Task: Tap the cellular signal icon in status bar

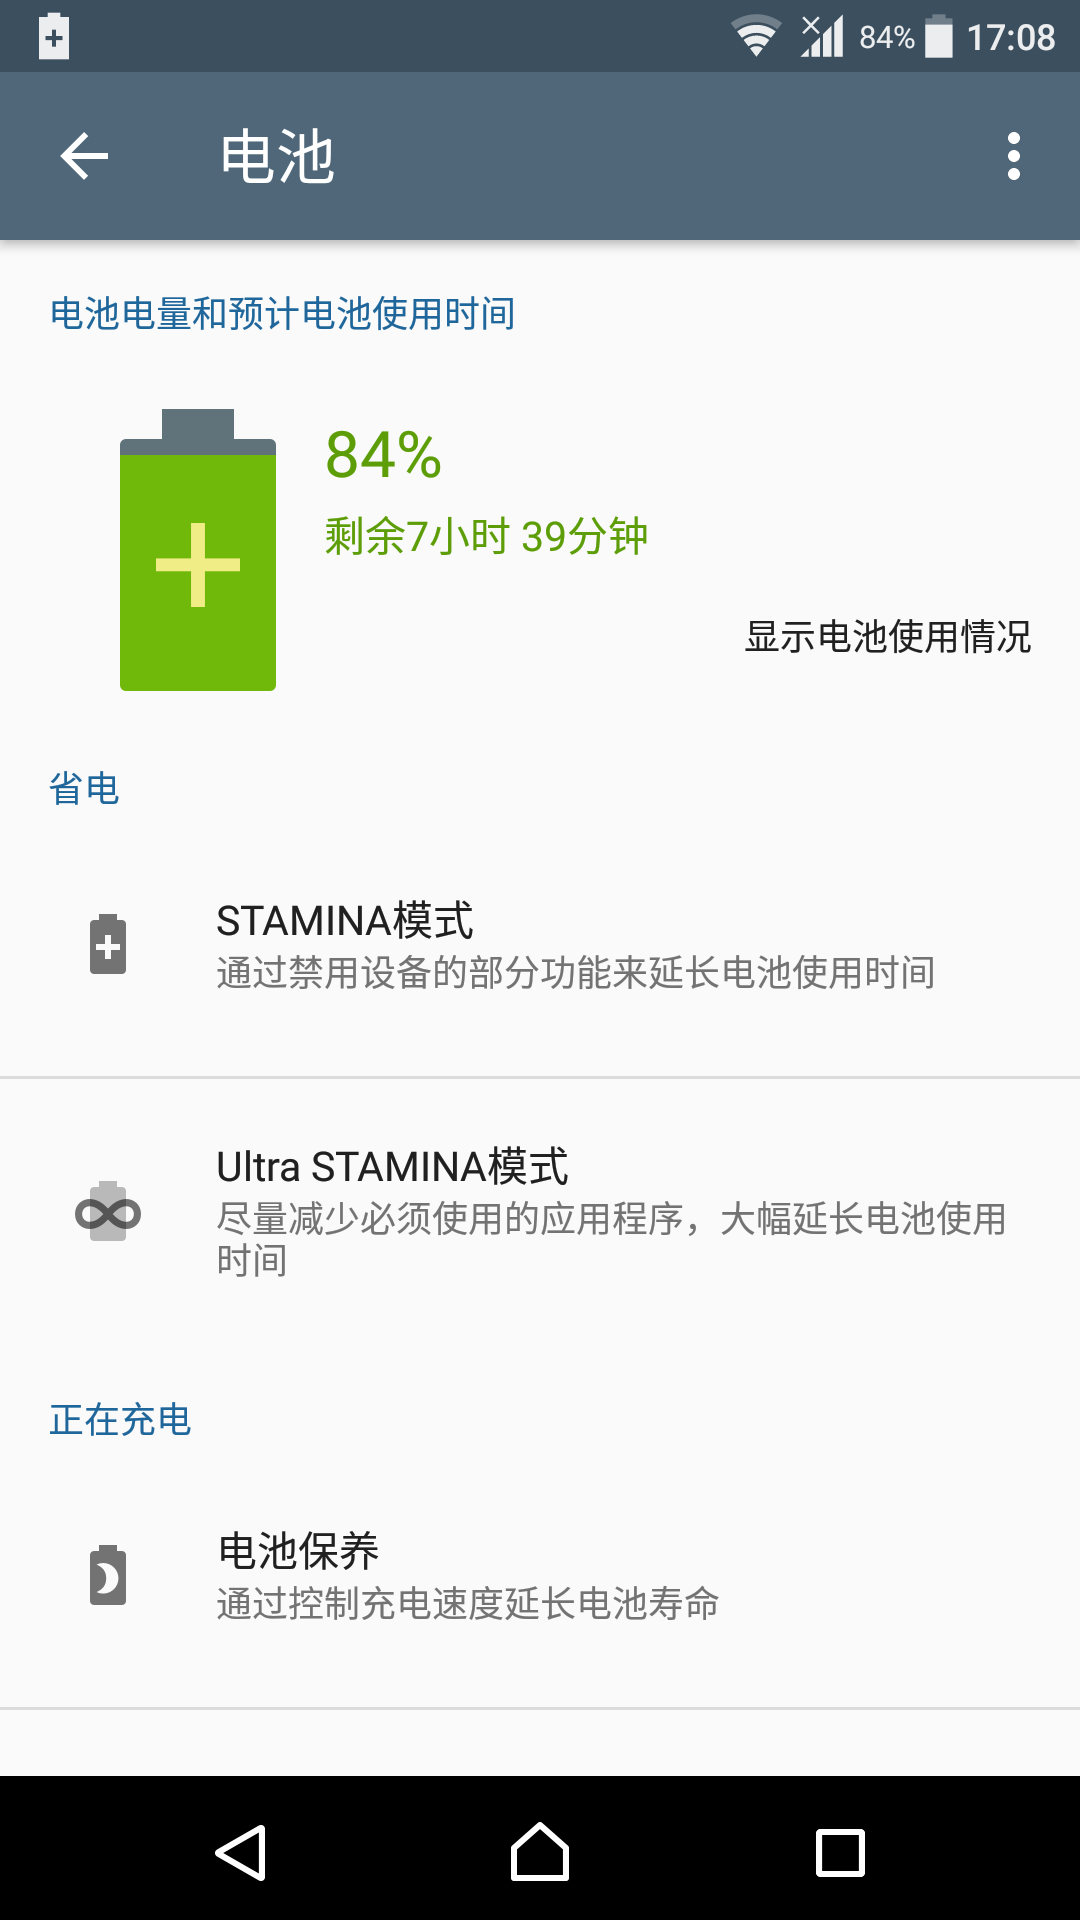Action: [822, 37]
